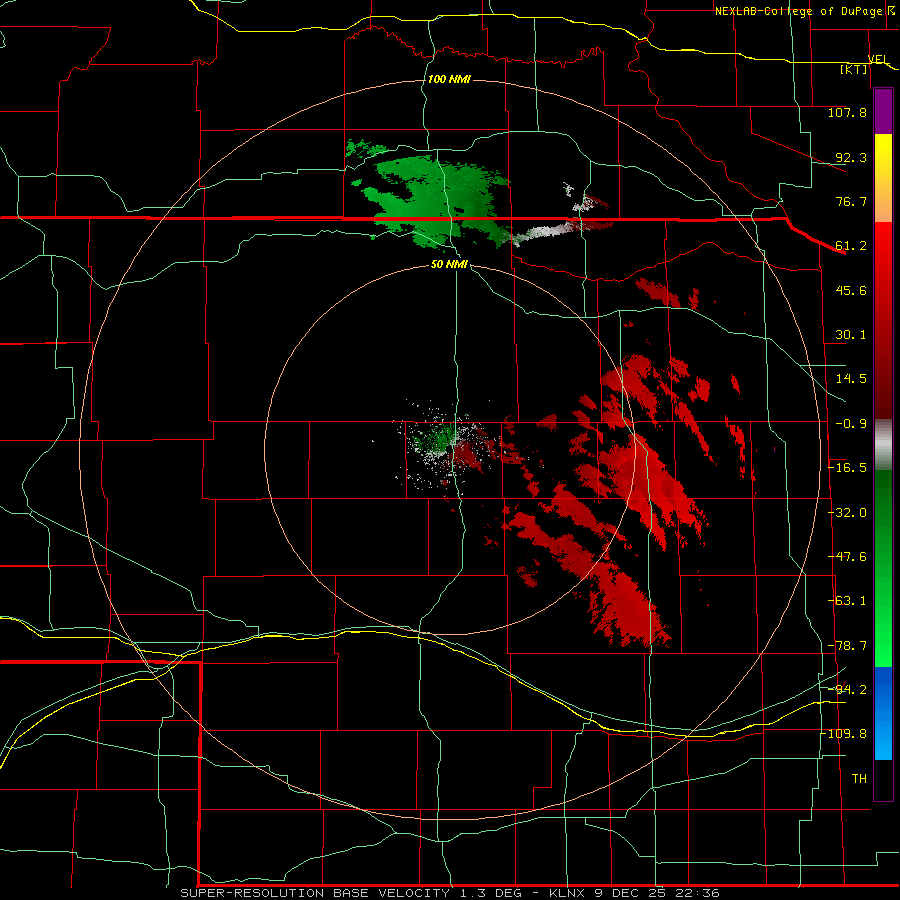Click the [KT] units label
Screen dimensions: 900x900
coord(854,69)
